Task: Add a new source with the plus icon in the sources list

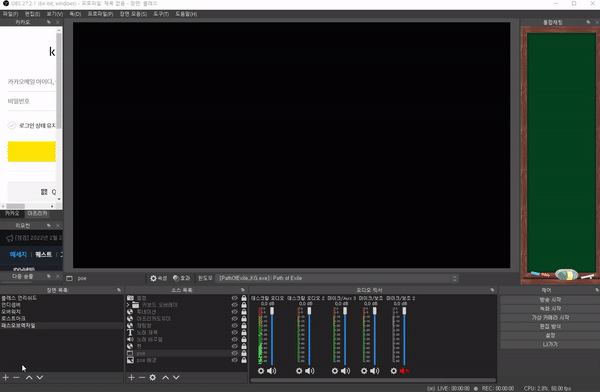Action: 131,377
